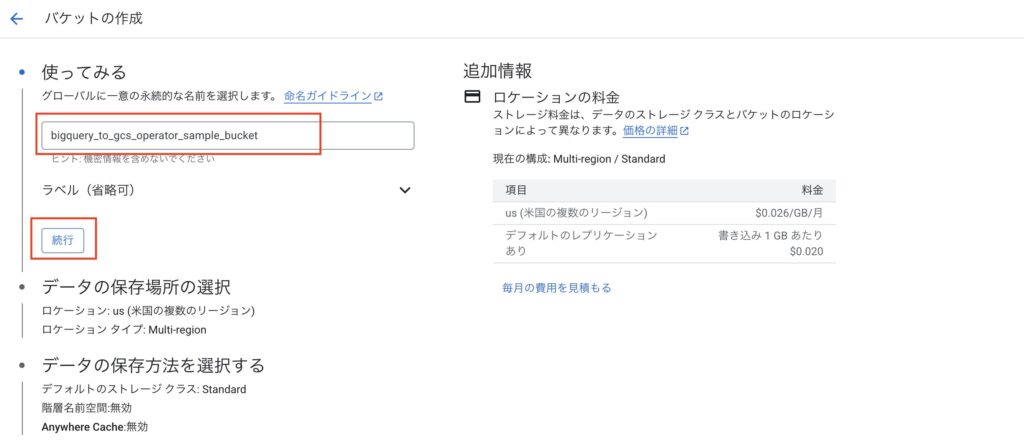The image size is (1024, 446).
Task: Expand ラベル（省略可） using the chevron arrow
Action: 405,190
